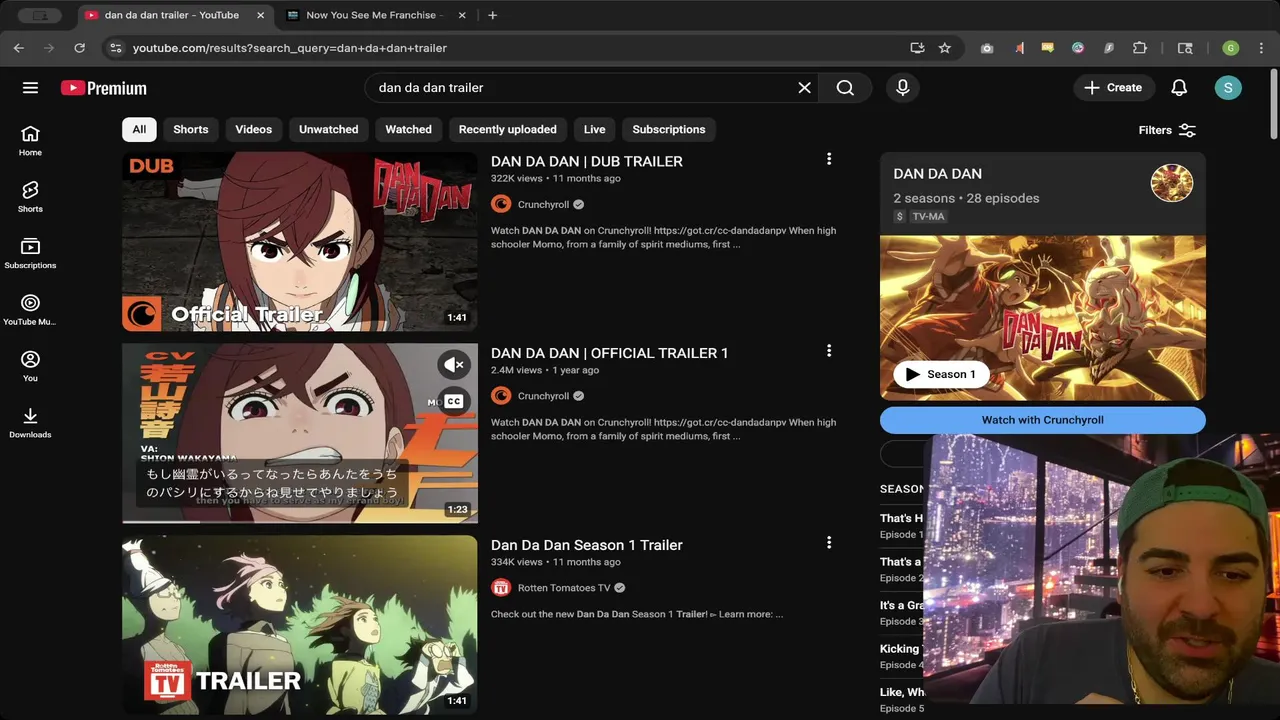The image size is (1280, 720).
Task: Open Subscriptions in the left sidebar
Action: 30,253
